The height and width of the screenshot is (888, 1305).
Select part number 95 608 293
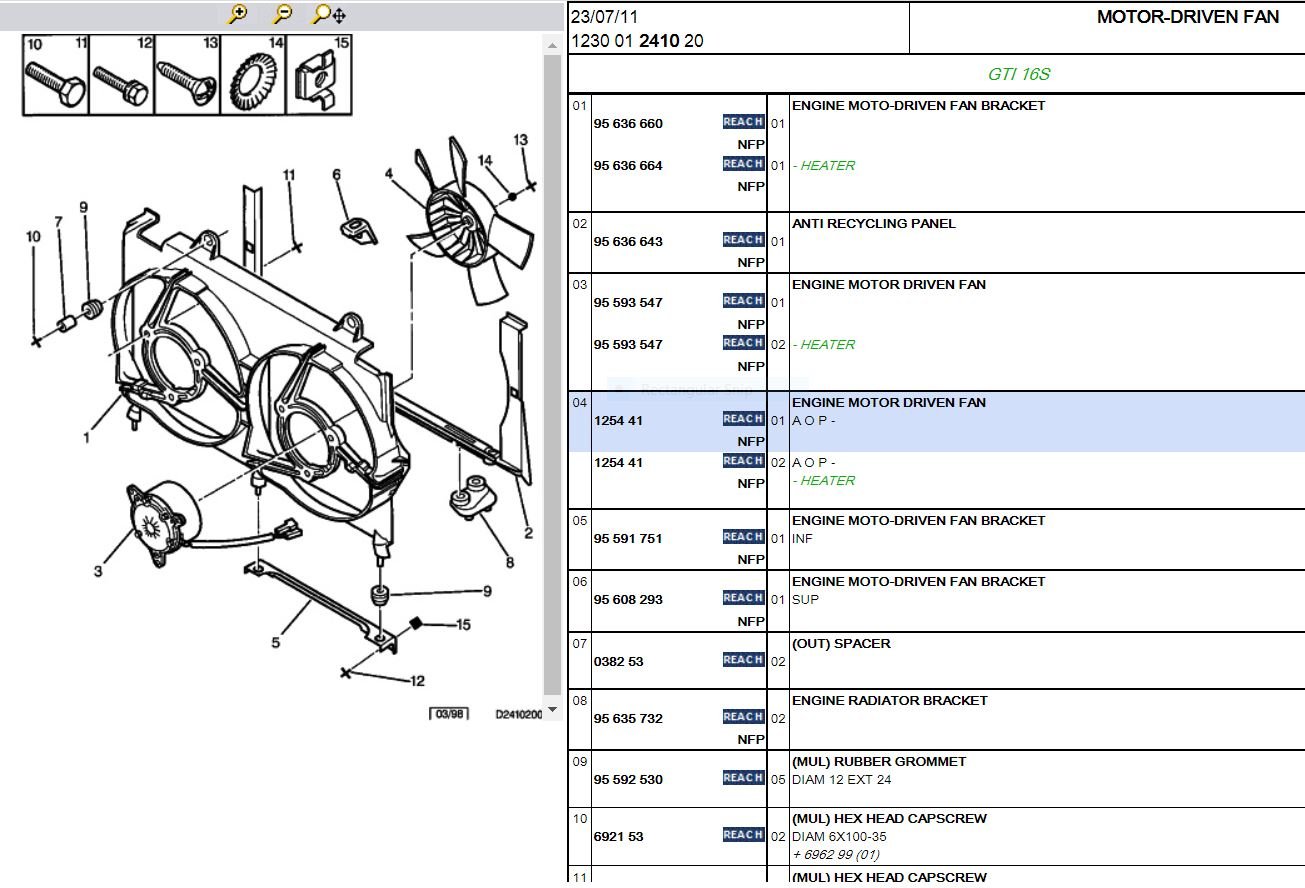(628, 600)
